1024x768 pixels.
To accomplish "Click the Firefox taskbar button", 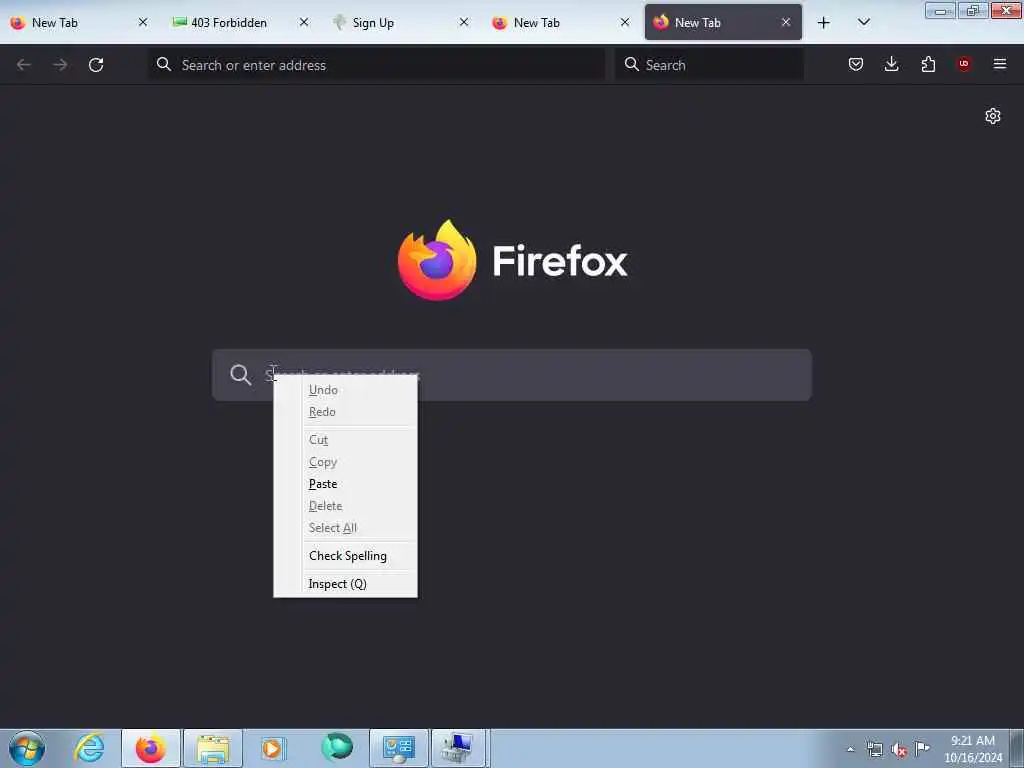I will pyautogui.click(x=151, y=748).
